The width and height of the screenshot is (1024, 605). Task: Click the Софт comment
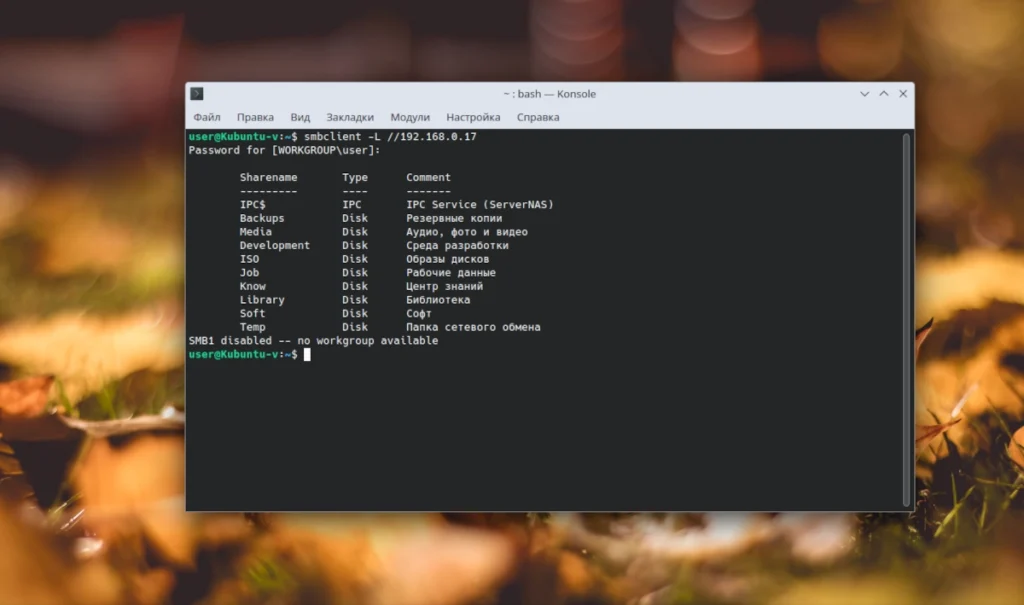point(419,314)
